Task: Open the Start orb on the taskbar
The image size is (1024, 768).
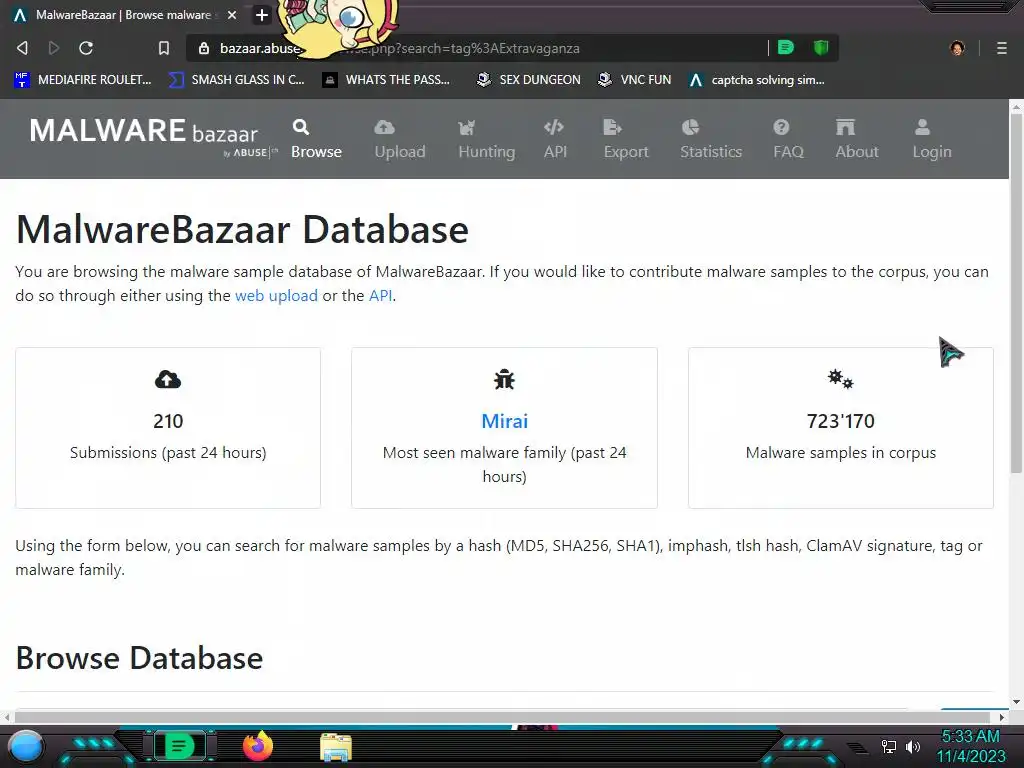Action: (26, 746)
